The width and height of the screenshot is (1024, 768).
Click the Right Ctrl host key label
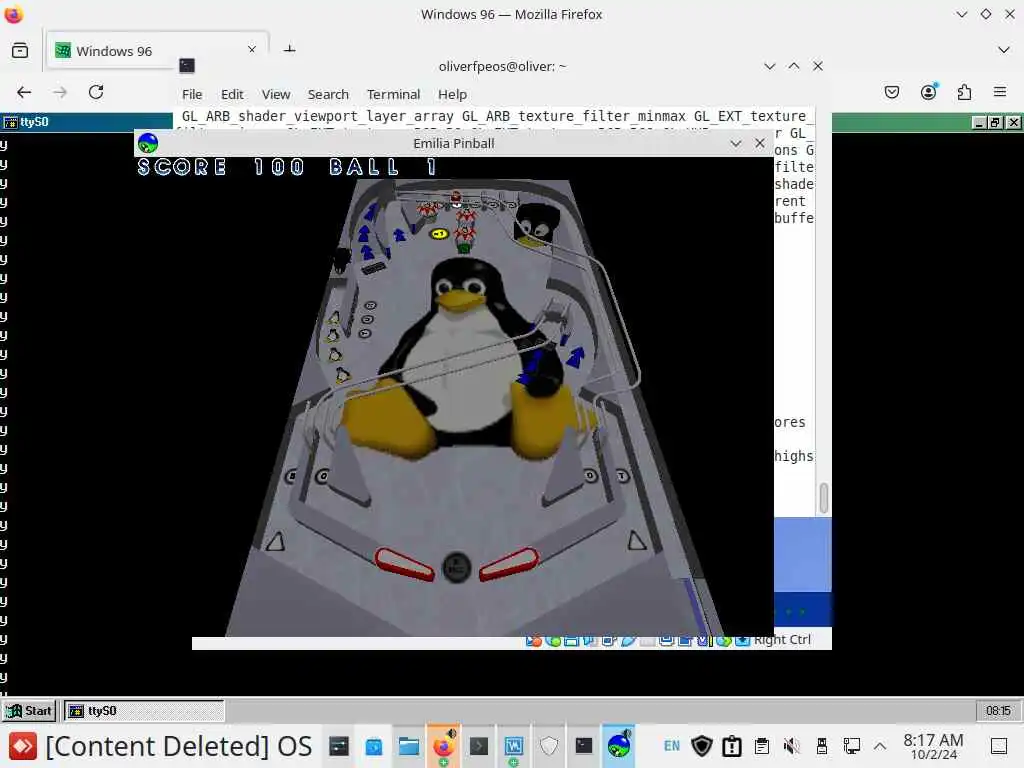[782, 640]
